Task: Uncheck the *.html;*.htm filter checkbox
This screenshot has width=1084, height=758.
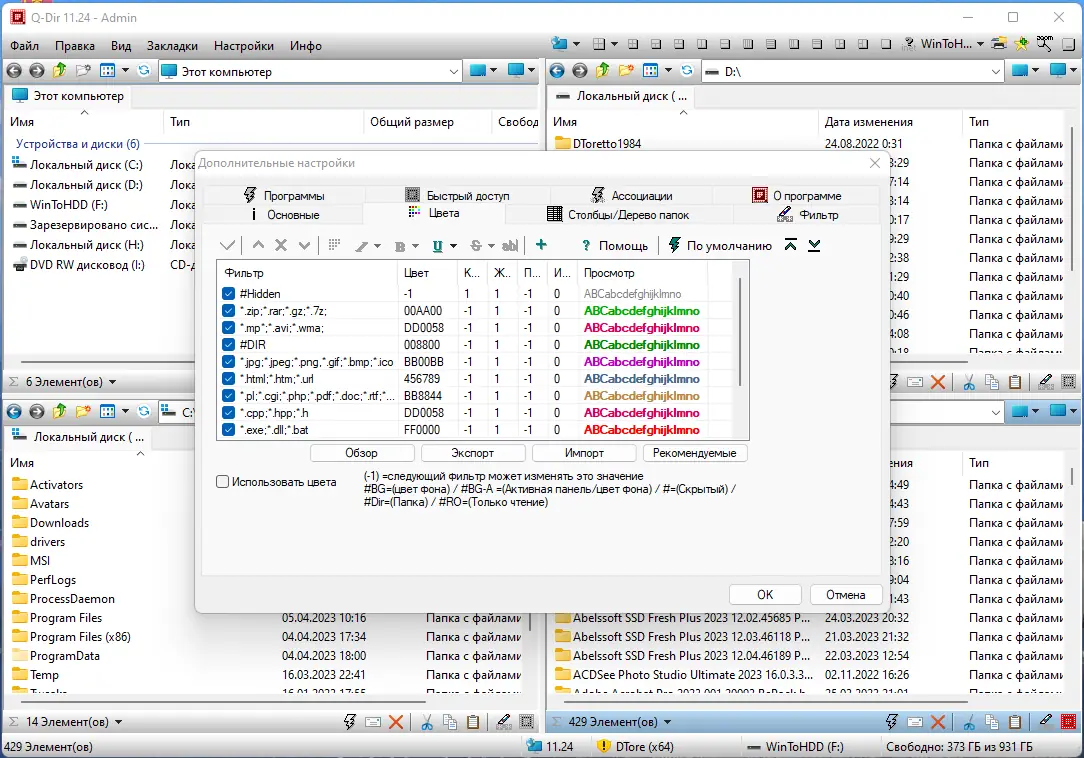Action: 228,378
